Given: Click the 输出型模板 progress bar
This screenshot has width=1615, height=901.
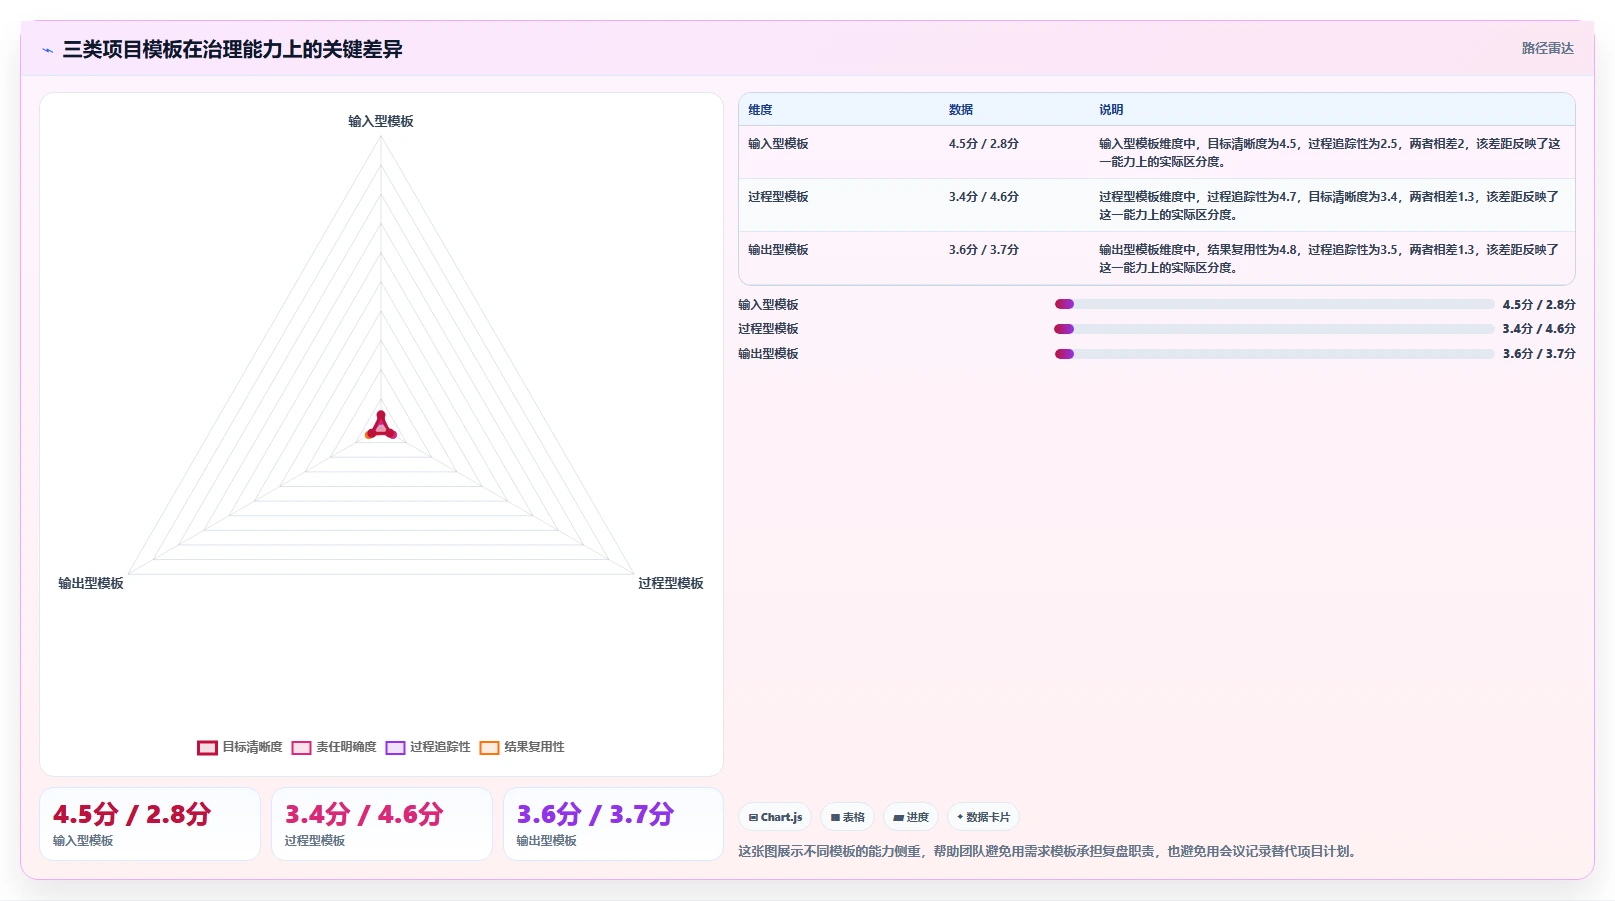Looking at the screenshot, I should 1274,354.
